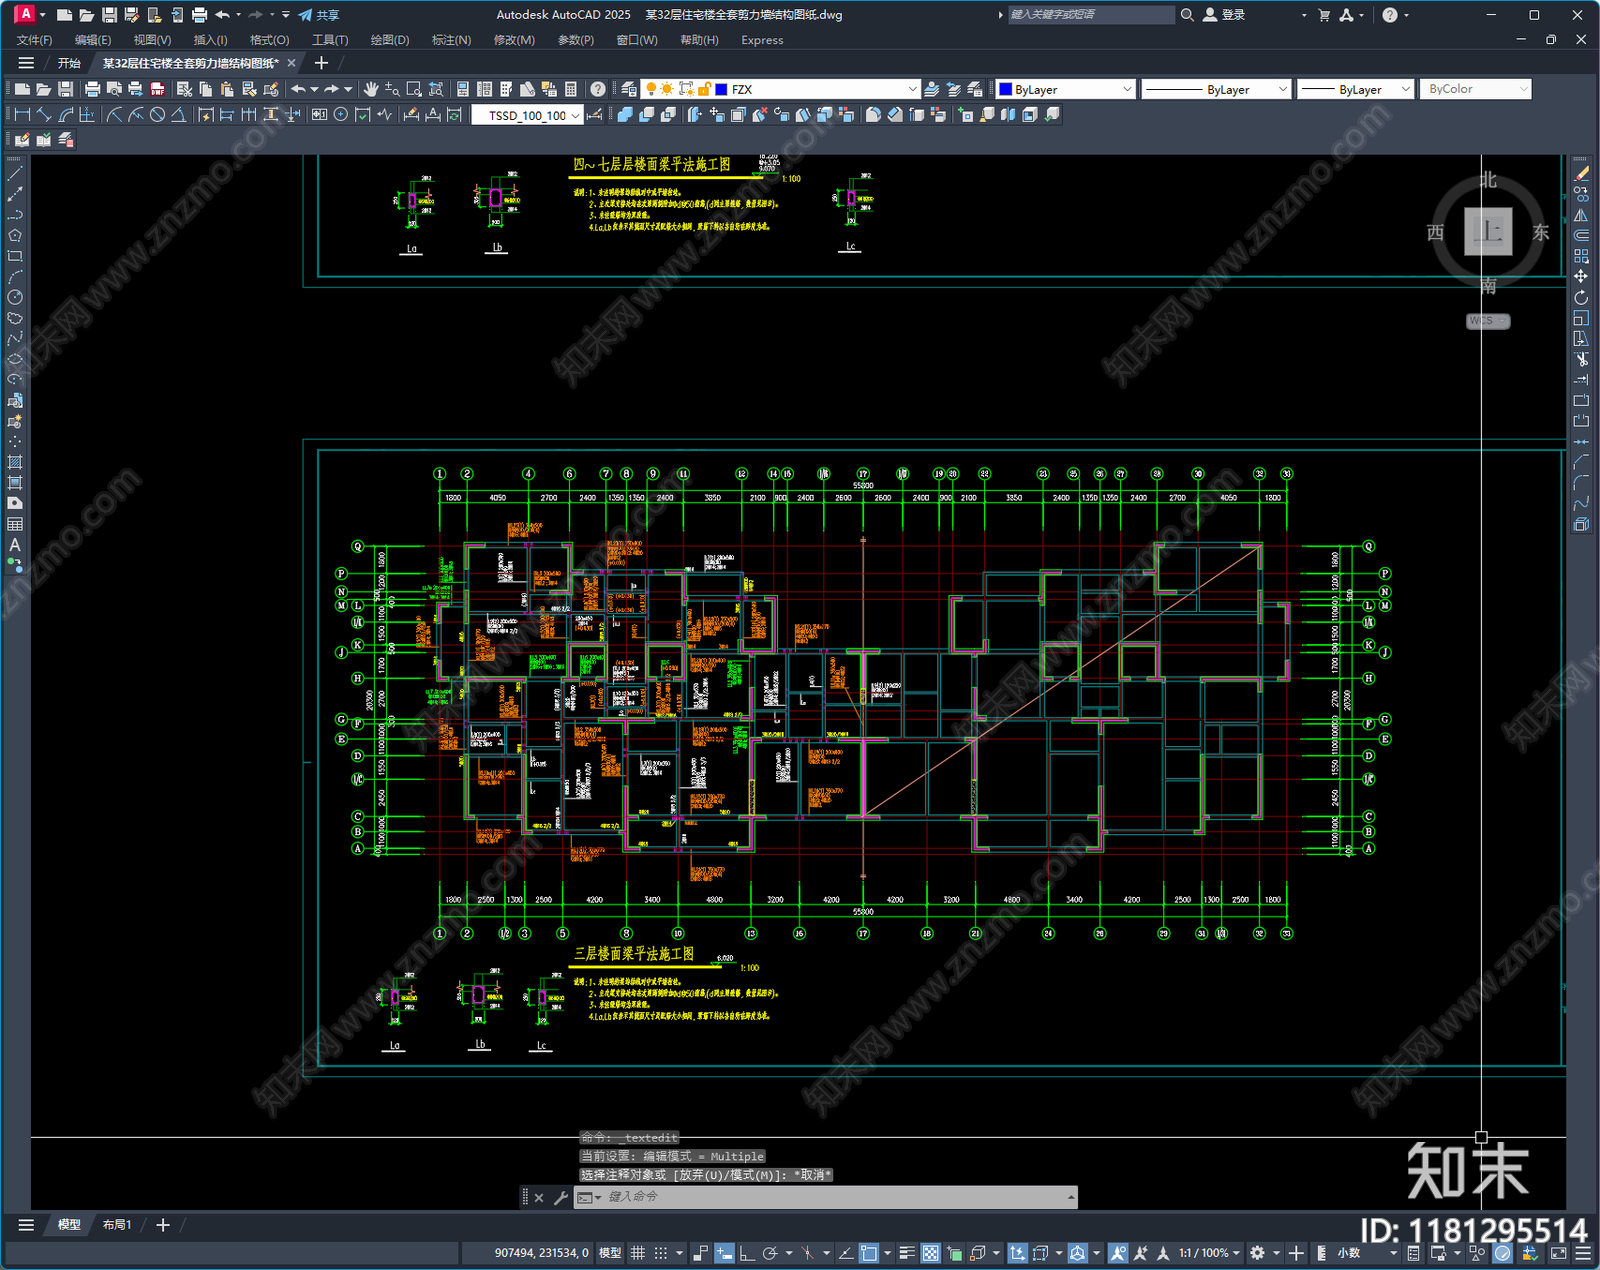Viewport: 1600px width, 1270px height.
Task: Open the 标注(N) menu
Action: point(451,40)
